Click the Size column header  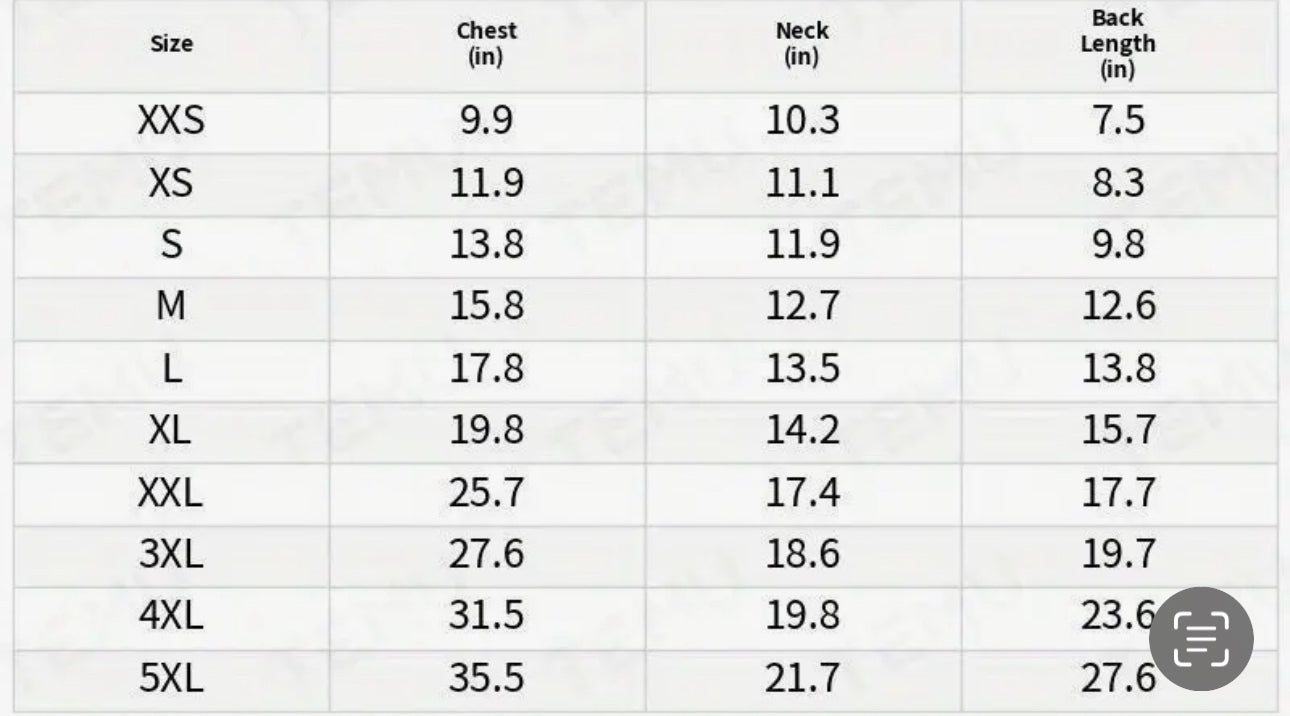tap(171, 44)
